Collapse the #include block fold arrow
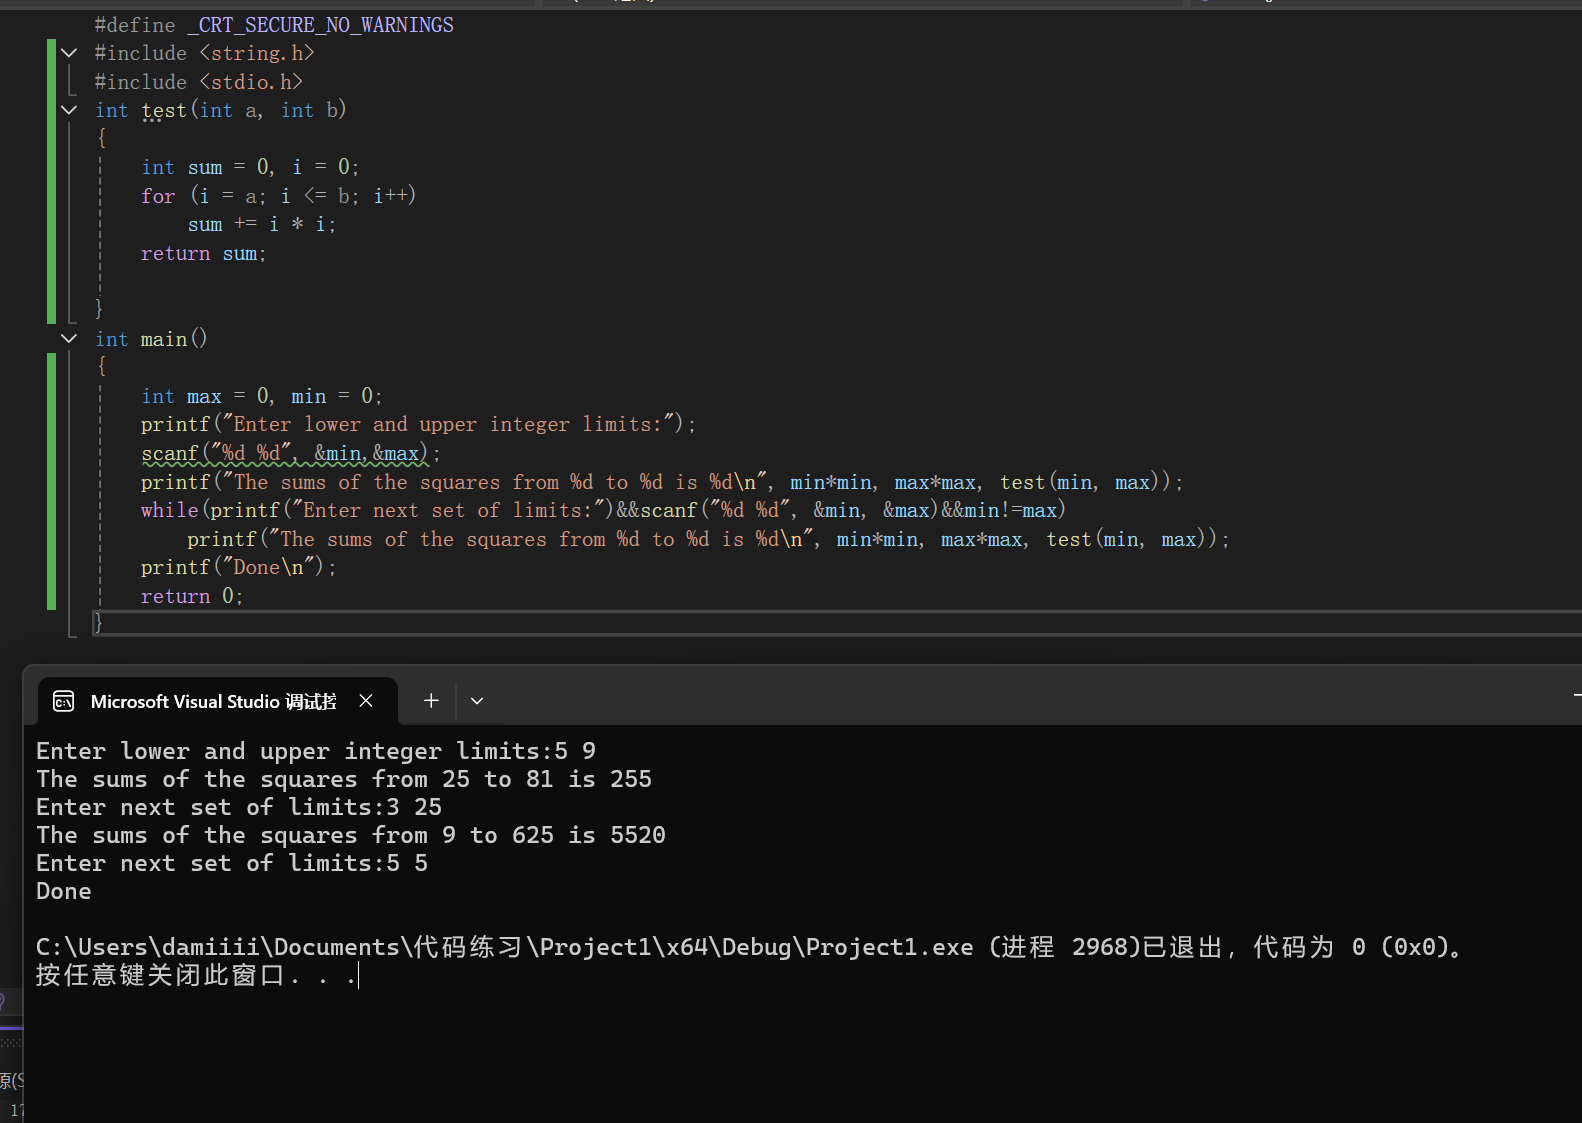1582x1123 pixels. tap(69, 53)
